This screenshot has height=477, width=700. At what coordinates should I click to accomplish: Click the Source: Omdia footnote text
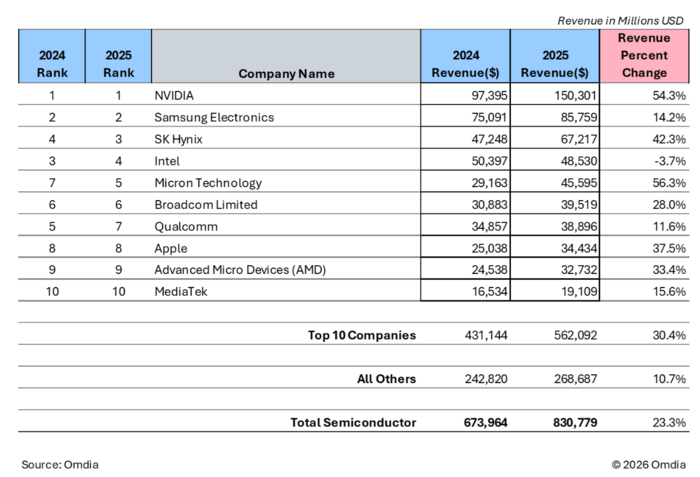pos(60,464)
